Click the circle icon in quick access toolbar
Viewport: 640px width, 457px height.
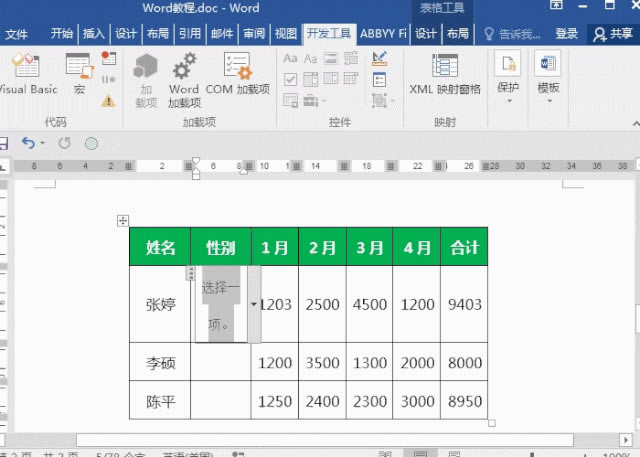[91, 143]
